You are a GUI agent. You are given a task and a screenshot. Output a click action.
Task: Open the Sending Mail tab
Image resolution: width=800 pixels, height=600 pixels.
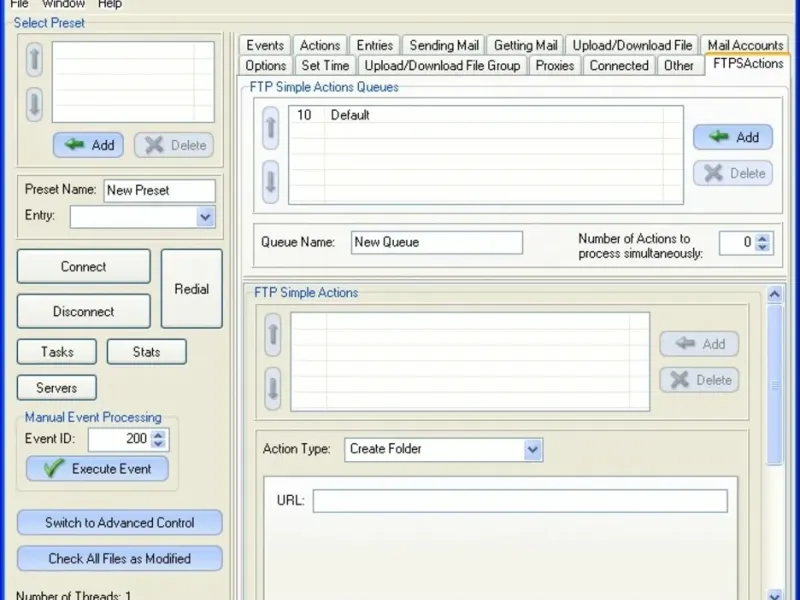pos(444,45)
